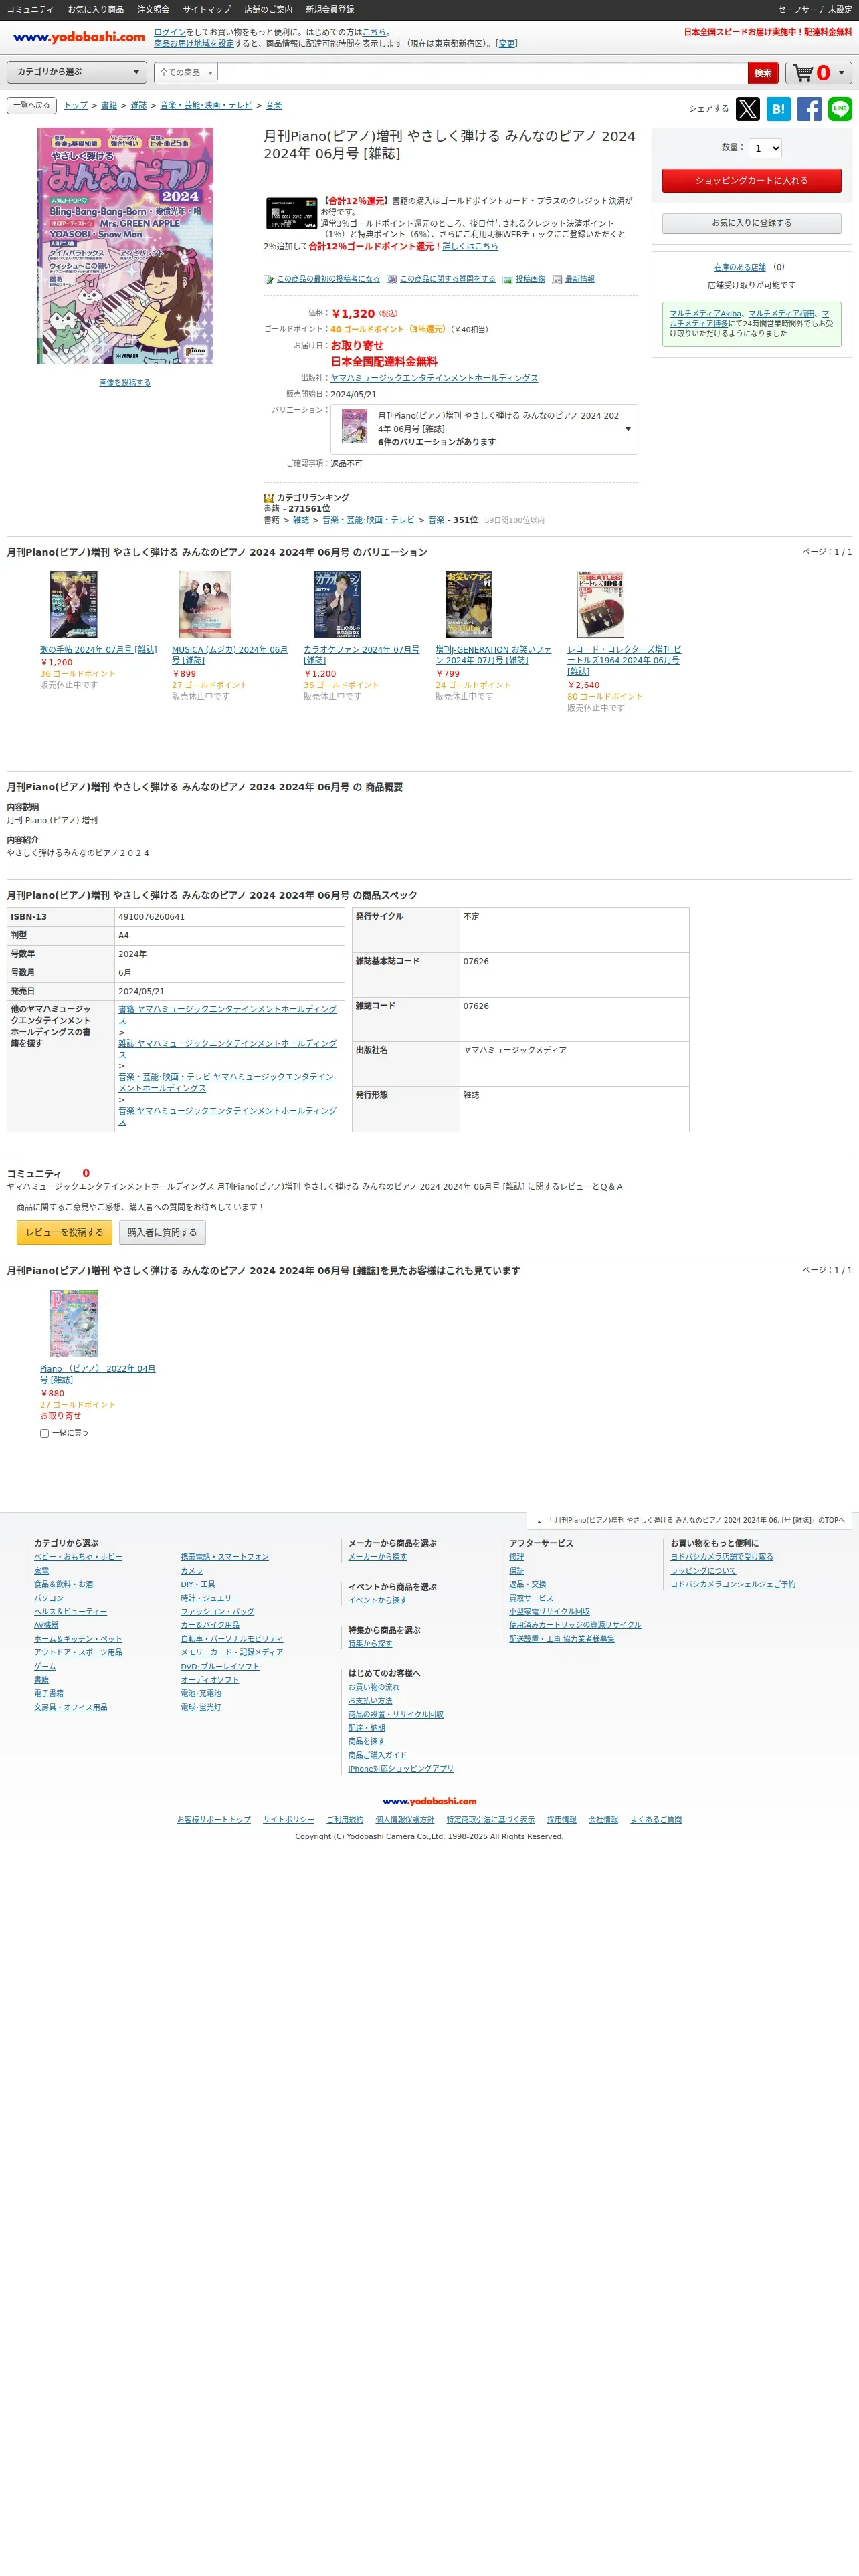This screenshot has height=2576, width=859.
Task: Click footer 個人情報保護方針 link
Action: click(x=405, y=1819)
